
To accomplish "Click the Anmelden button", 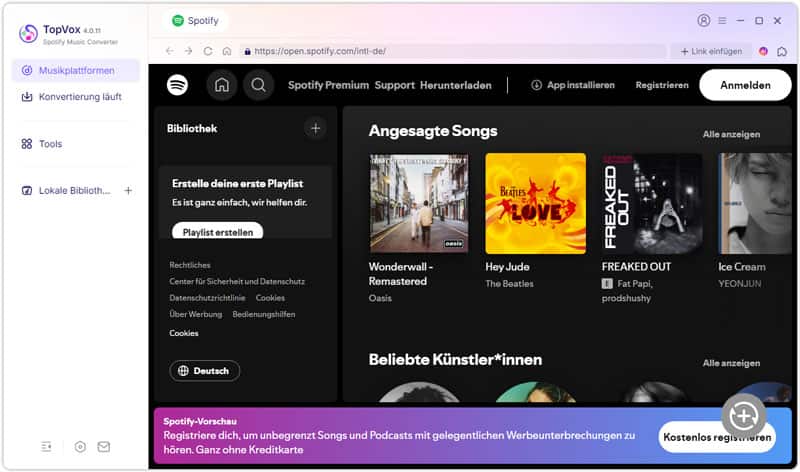I will point(745,85).
